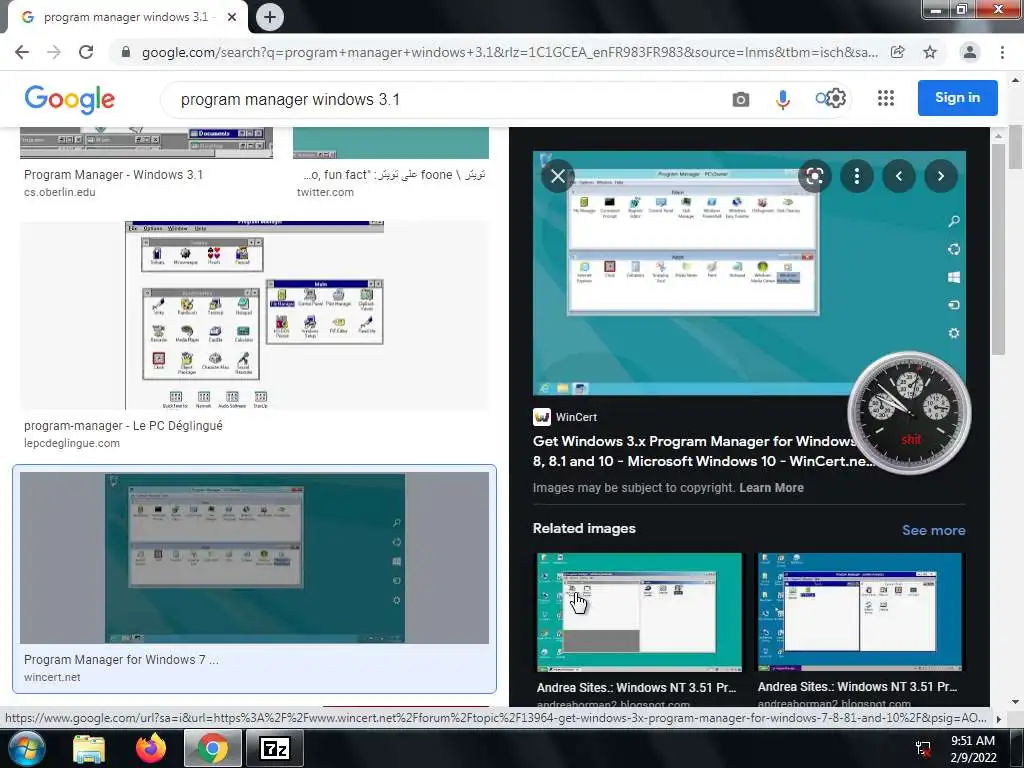Click the Google logo

tap(69, 99)
